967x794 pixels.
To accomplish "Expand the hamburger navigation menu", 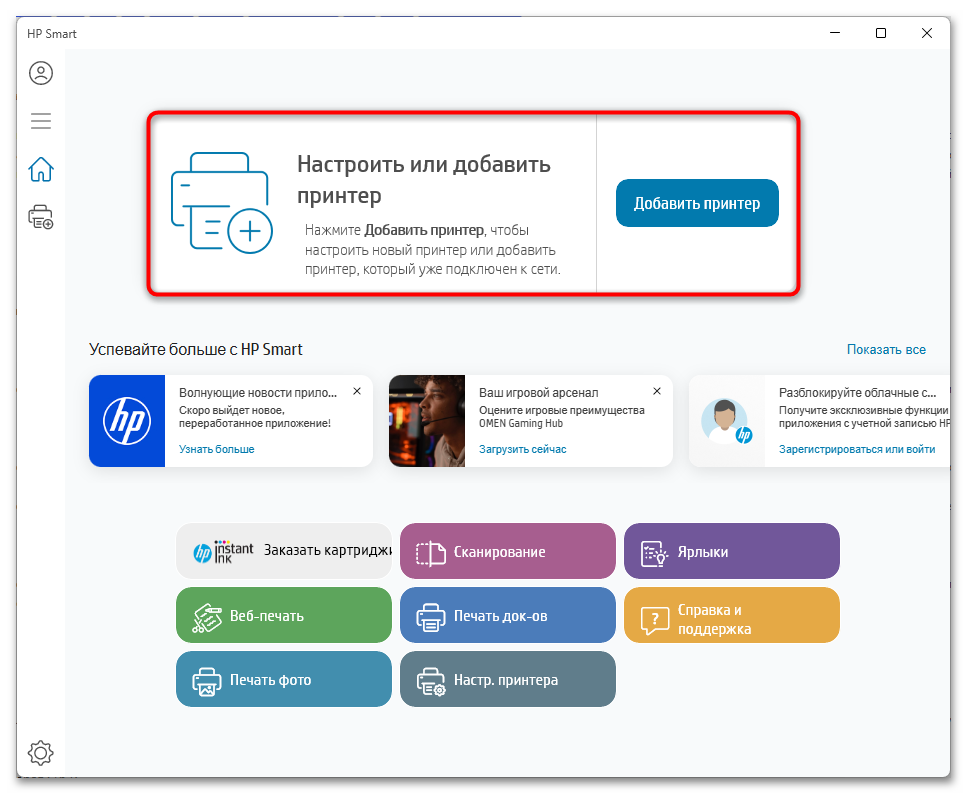I will (41, 120).
